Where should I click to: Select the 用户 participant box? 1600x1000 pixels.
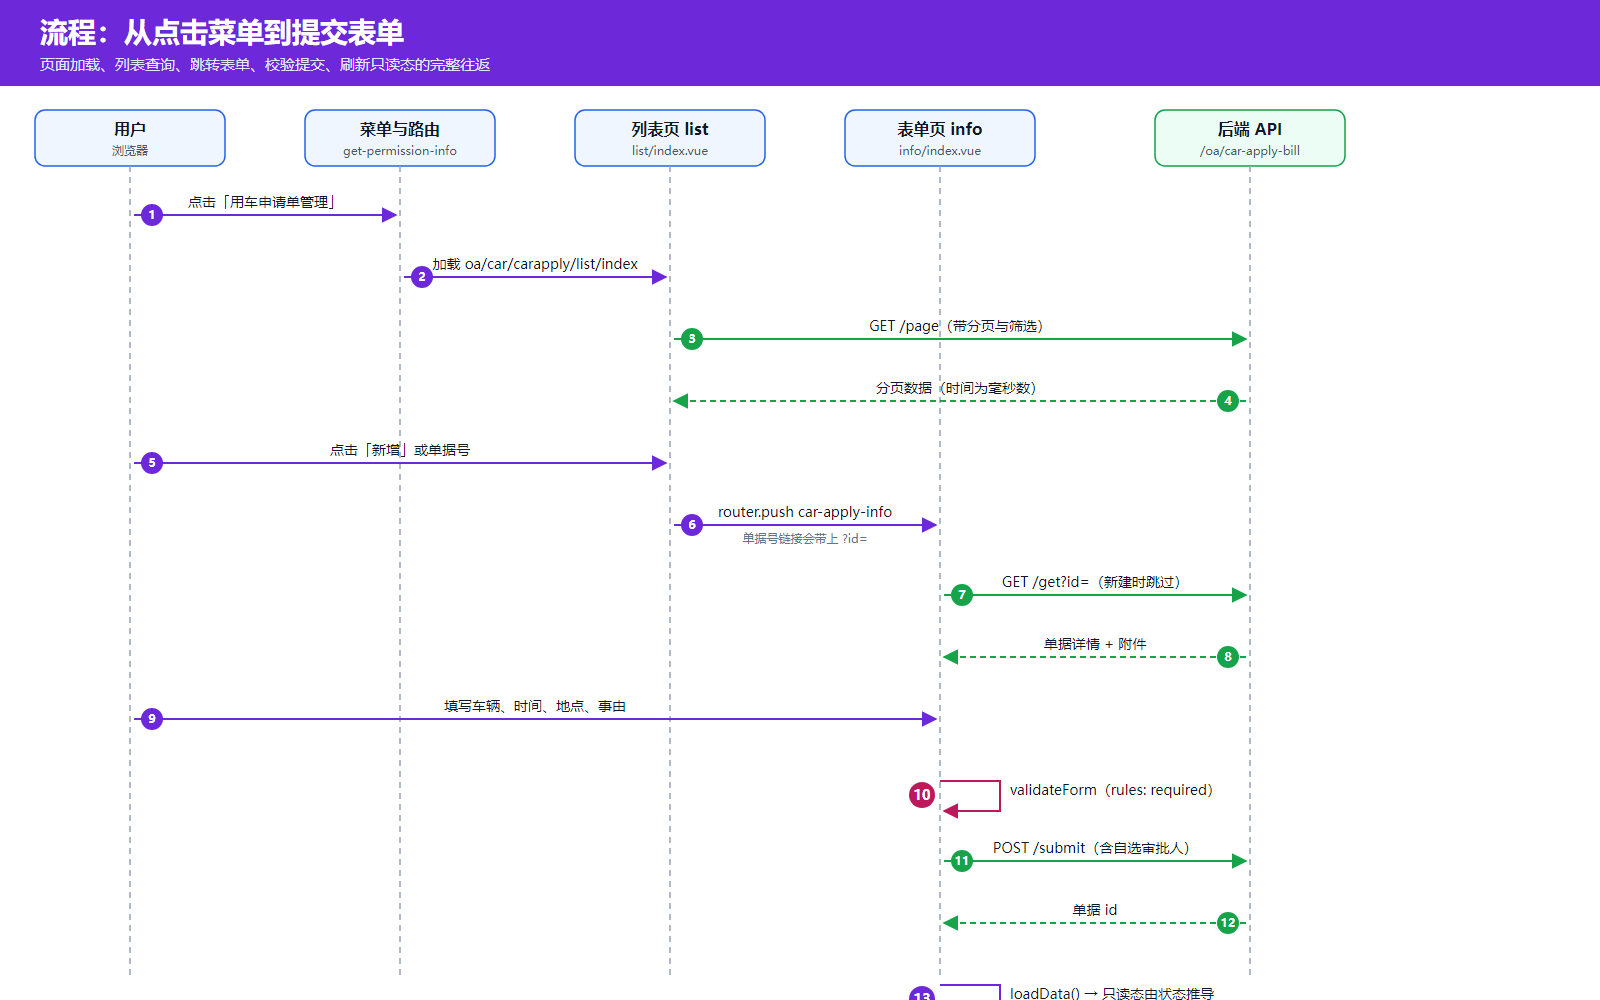click(x=130, y=138)
